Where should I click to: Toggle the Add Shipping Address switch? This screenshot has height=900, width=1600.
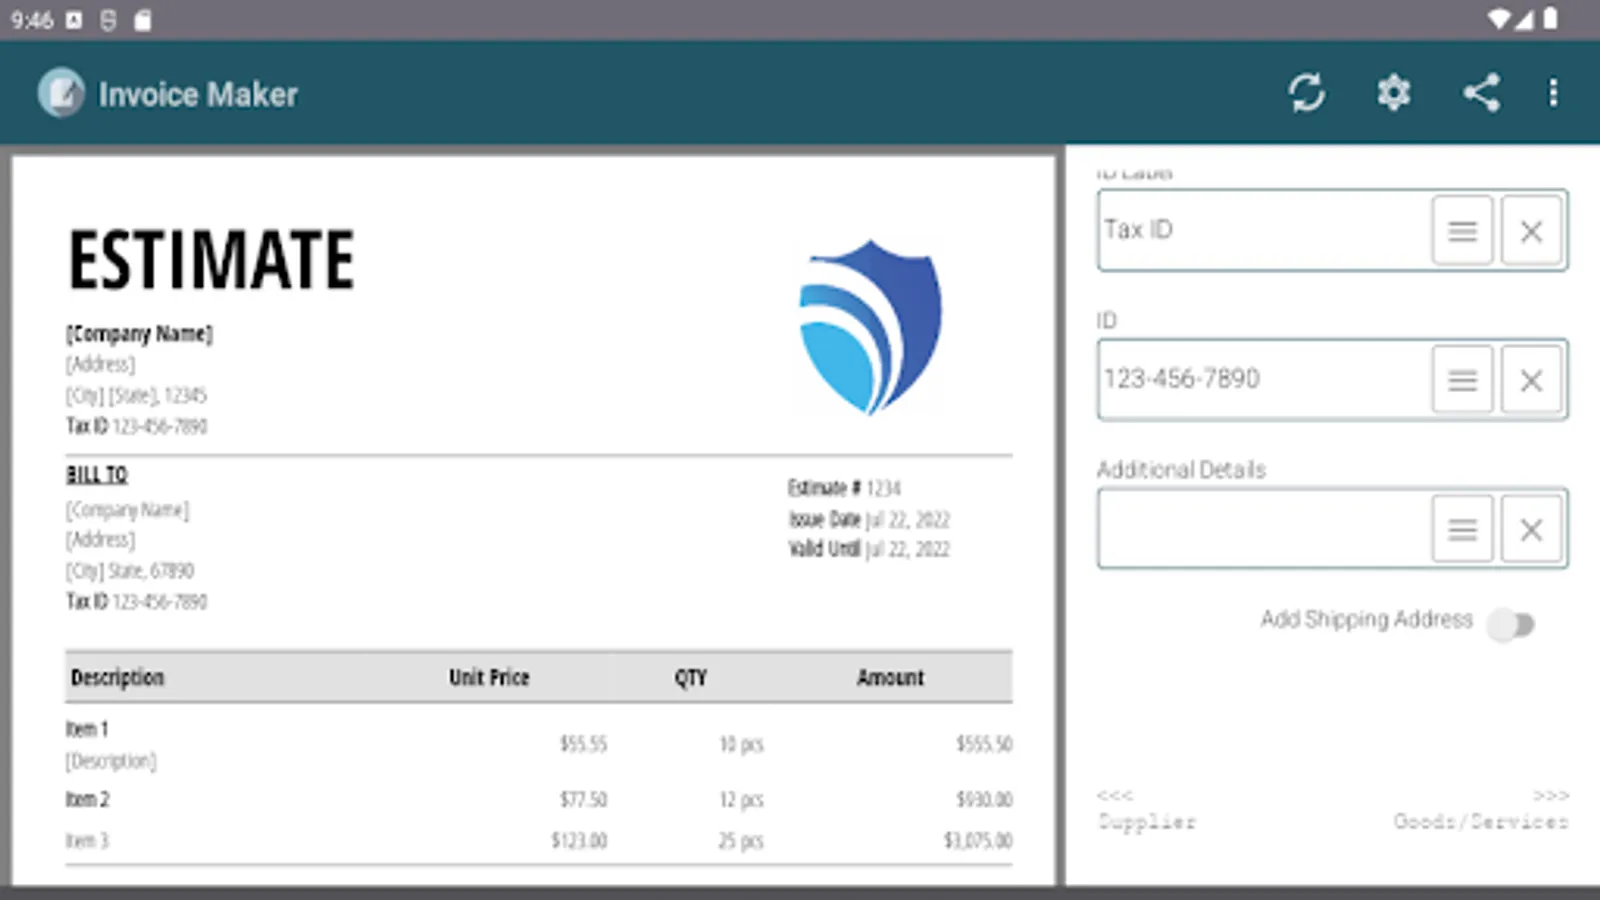[x=1511, y=625]
